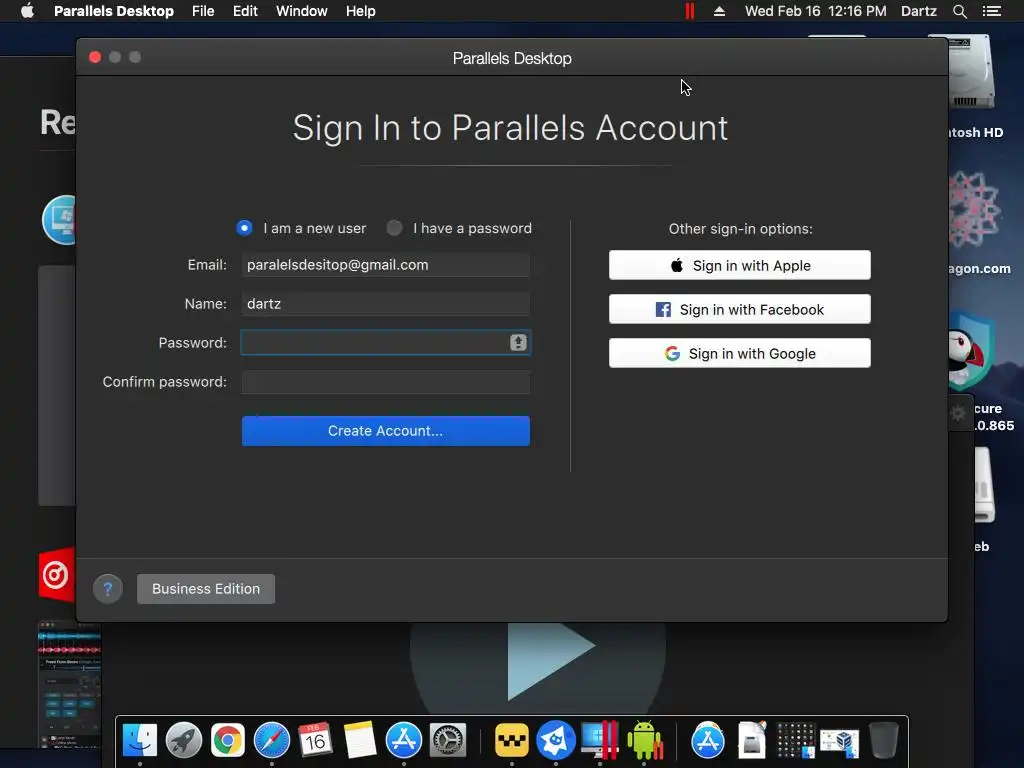The image size is (1024, 768).
Task: Close the Parallels Desktop sign-in window
Action: (95, 57)
